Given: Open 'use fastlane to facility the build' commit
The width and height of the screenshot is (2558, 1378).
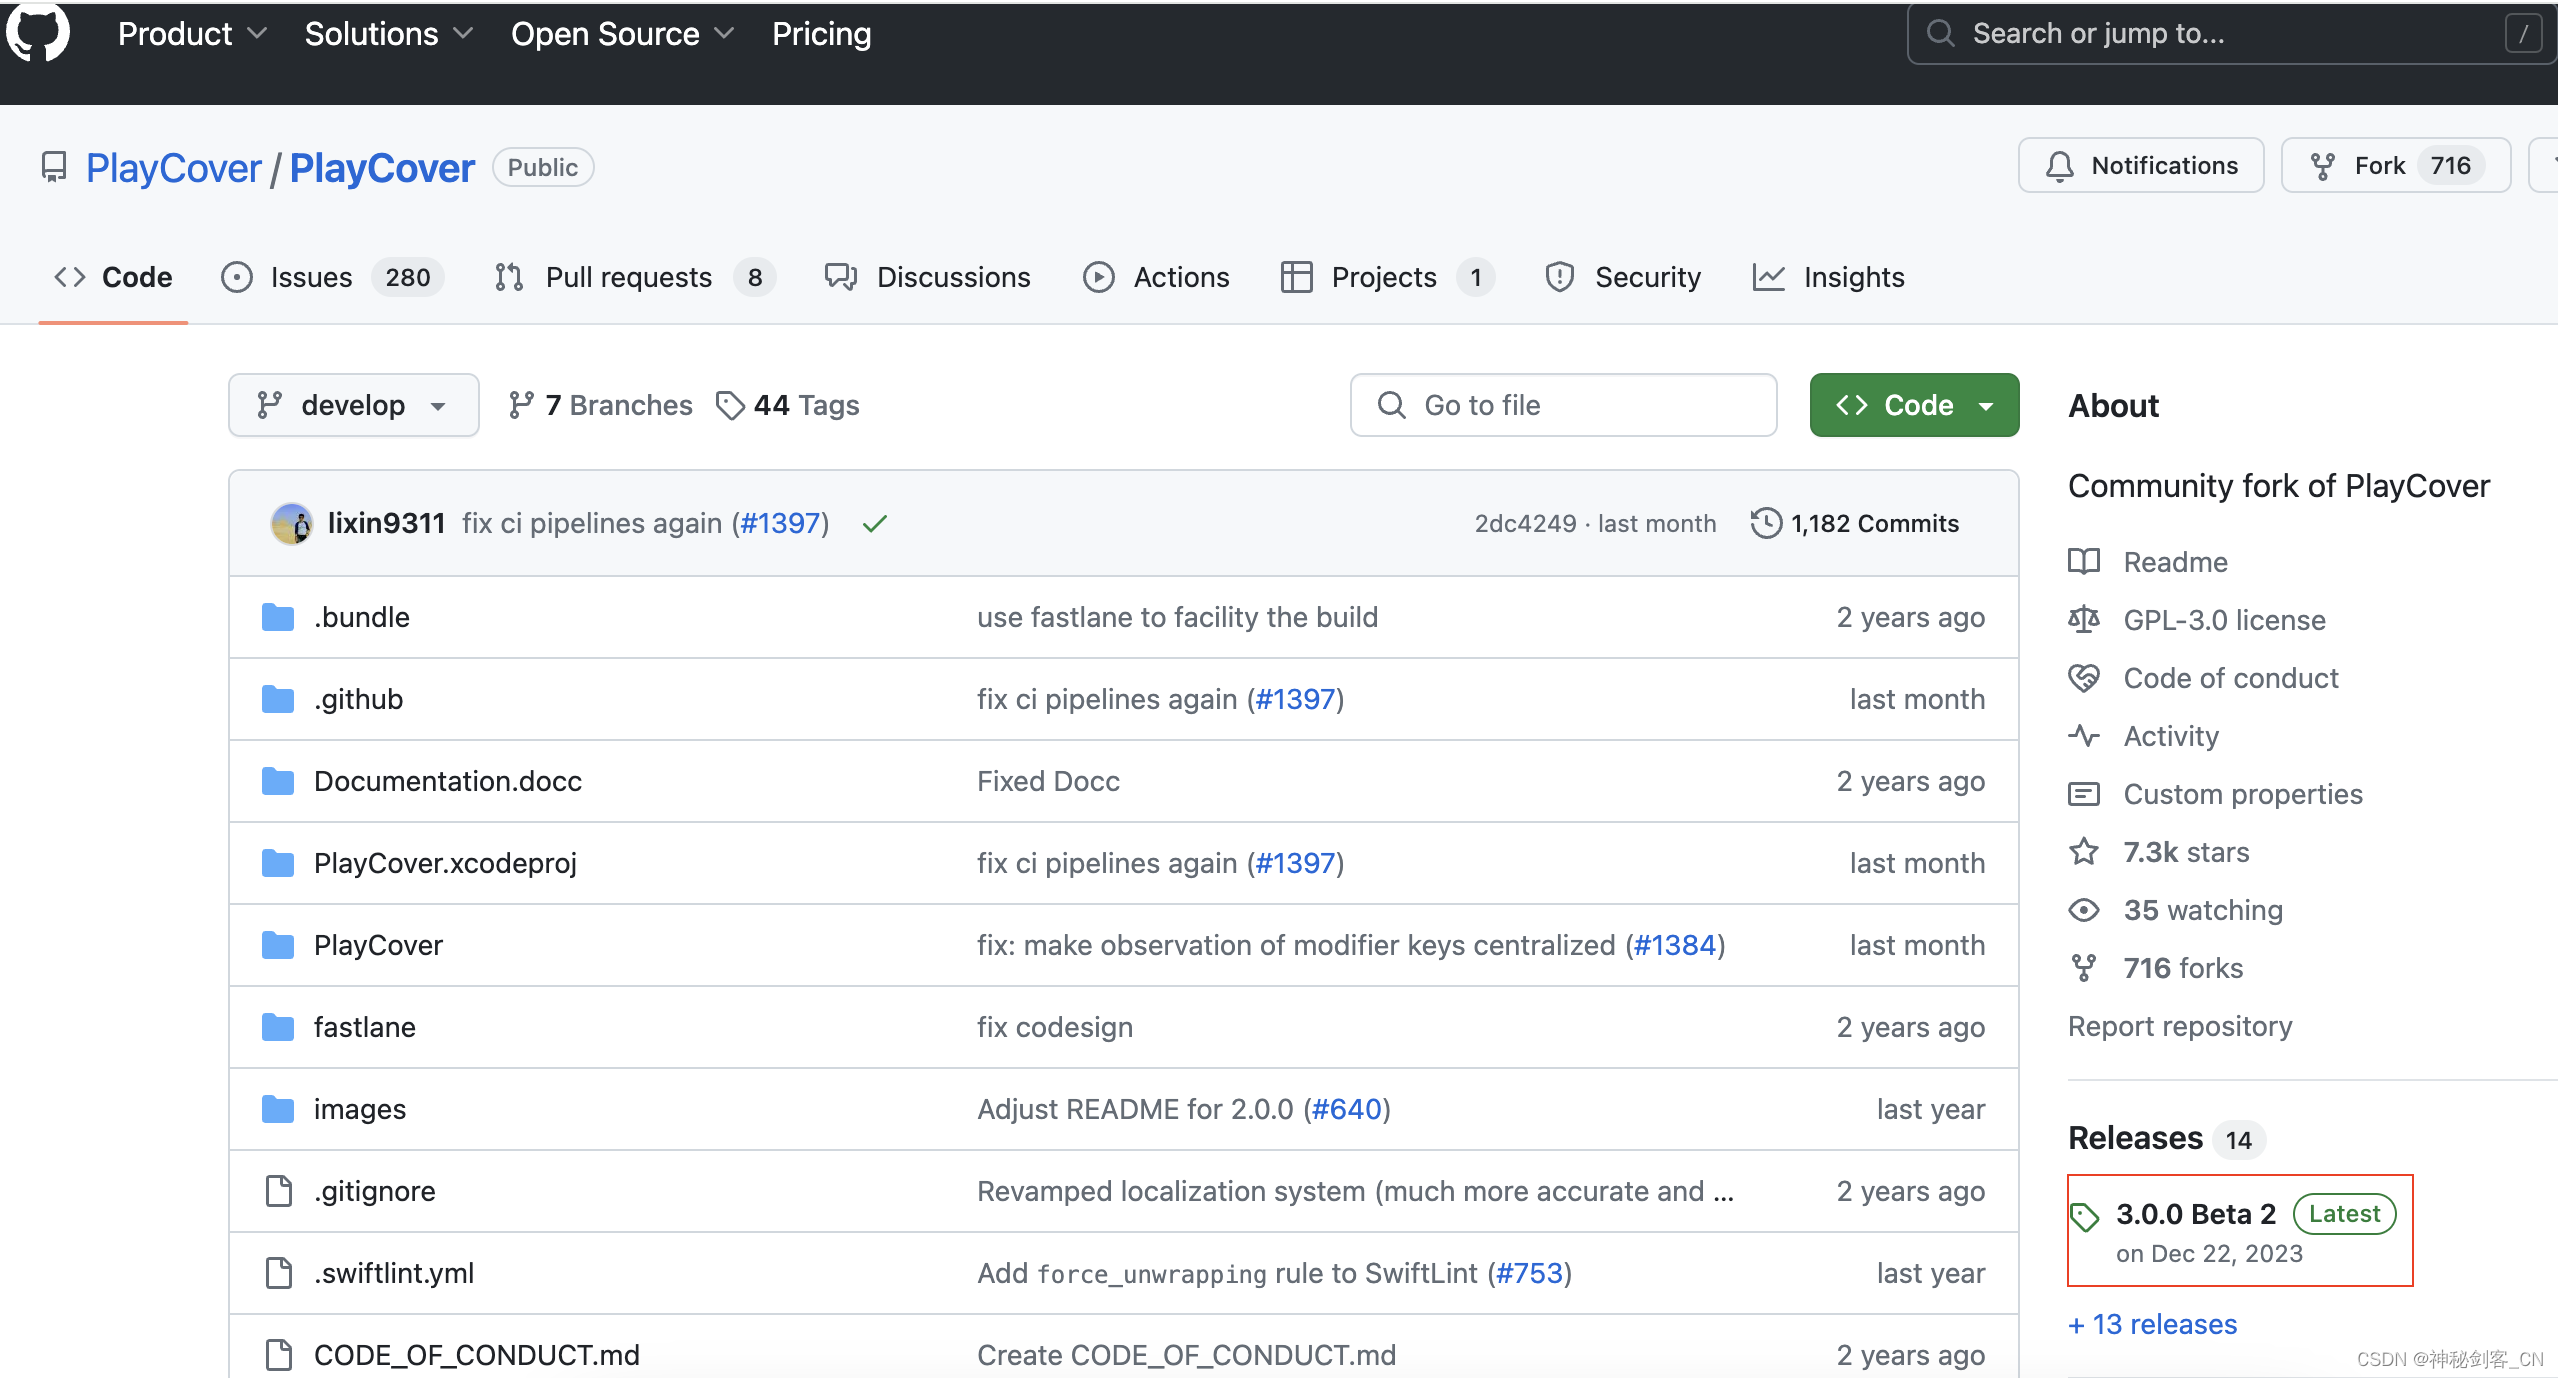Looking at the screenshot, I should pyautogui.click(x=1177, y=617).
